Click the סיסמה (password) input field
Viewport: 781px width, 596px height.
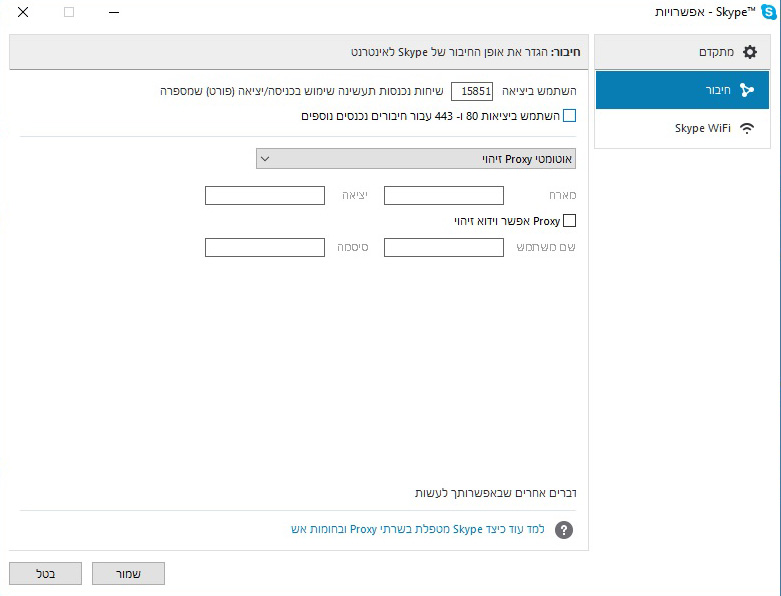tap(265, 247)
